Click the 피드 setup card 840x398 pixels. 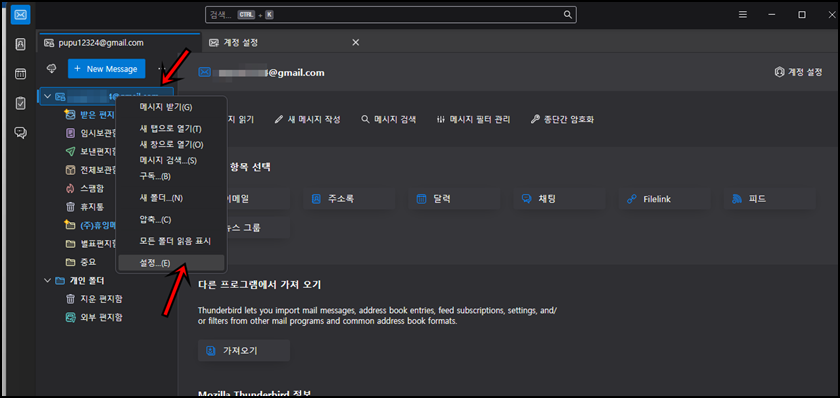click(x=770, y=199)
